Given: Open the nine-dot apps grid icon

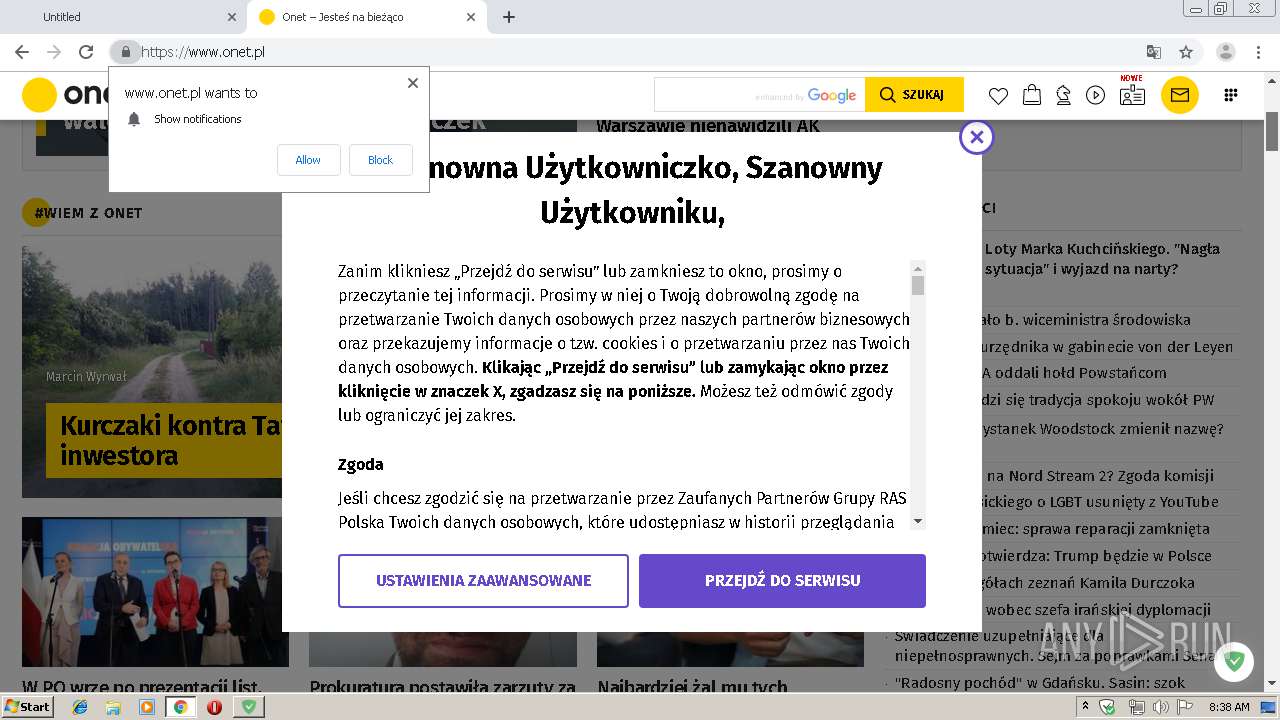Looking at the screenshot, I should [1231, 95].
